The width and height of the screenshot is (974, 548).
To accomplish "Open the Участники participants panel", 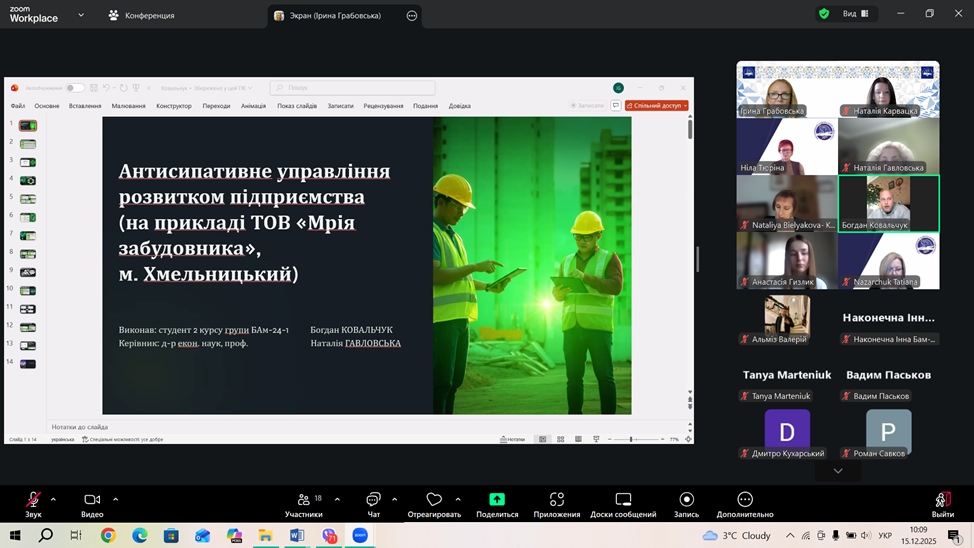I will (304, 499).
